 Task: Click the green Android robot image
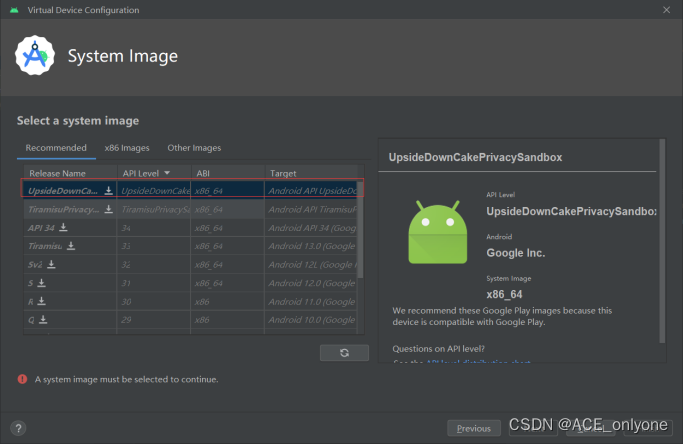click(x=438, y=232)
